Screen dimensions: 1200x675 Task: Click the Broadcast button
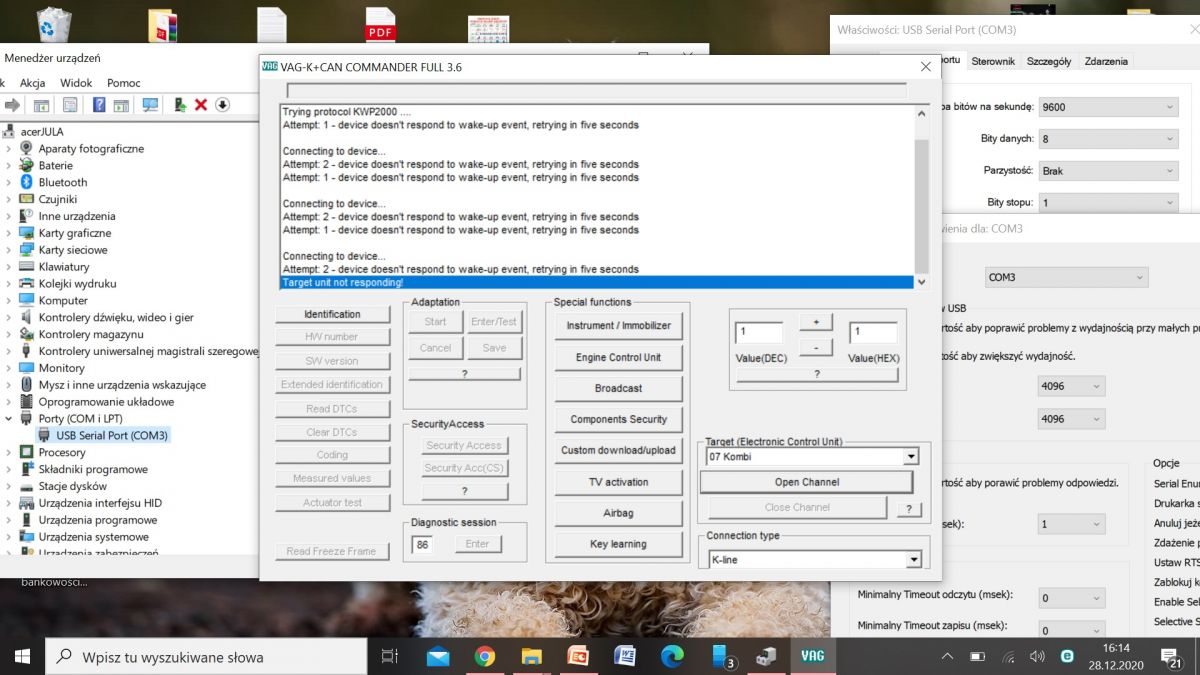pos(618,388)
